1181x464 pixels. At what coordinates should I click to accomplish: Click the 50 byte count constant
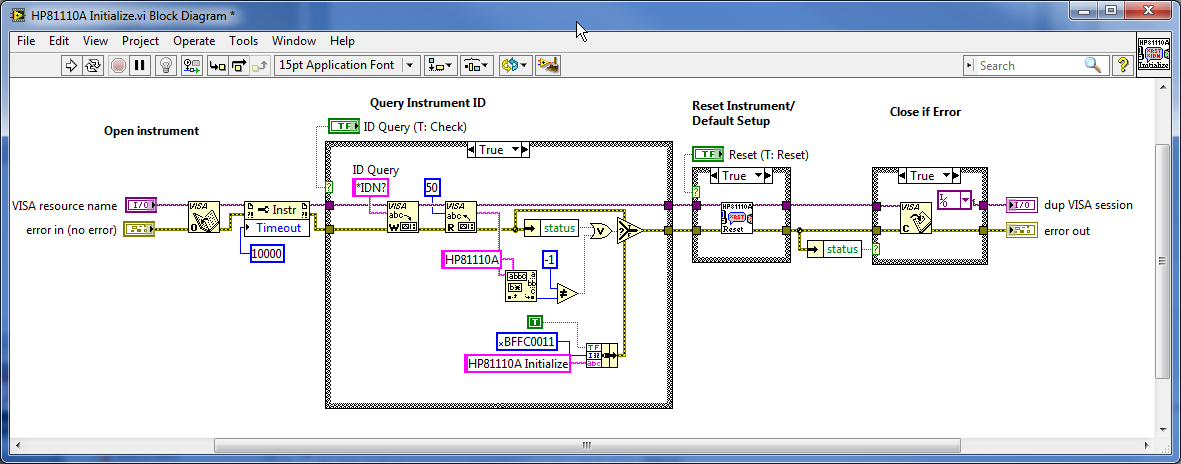pyautogui.click(x=432, y=187)
